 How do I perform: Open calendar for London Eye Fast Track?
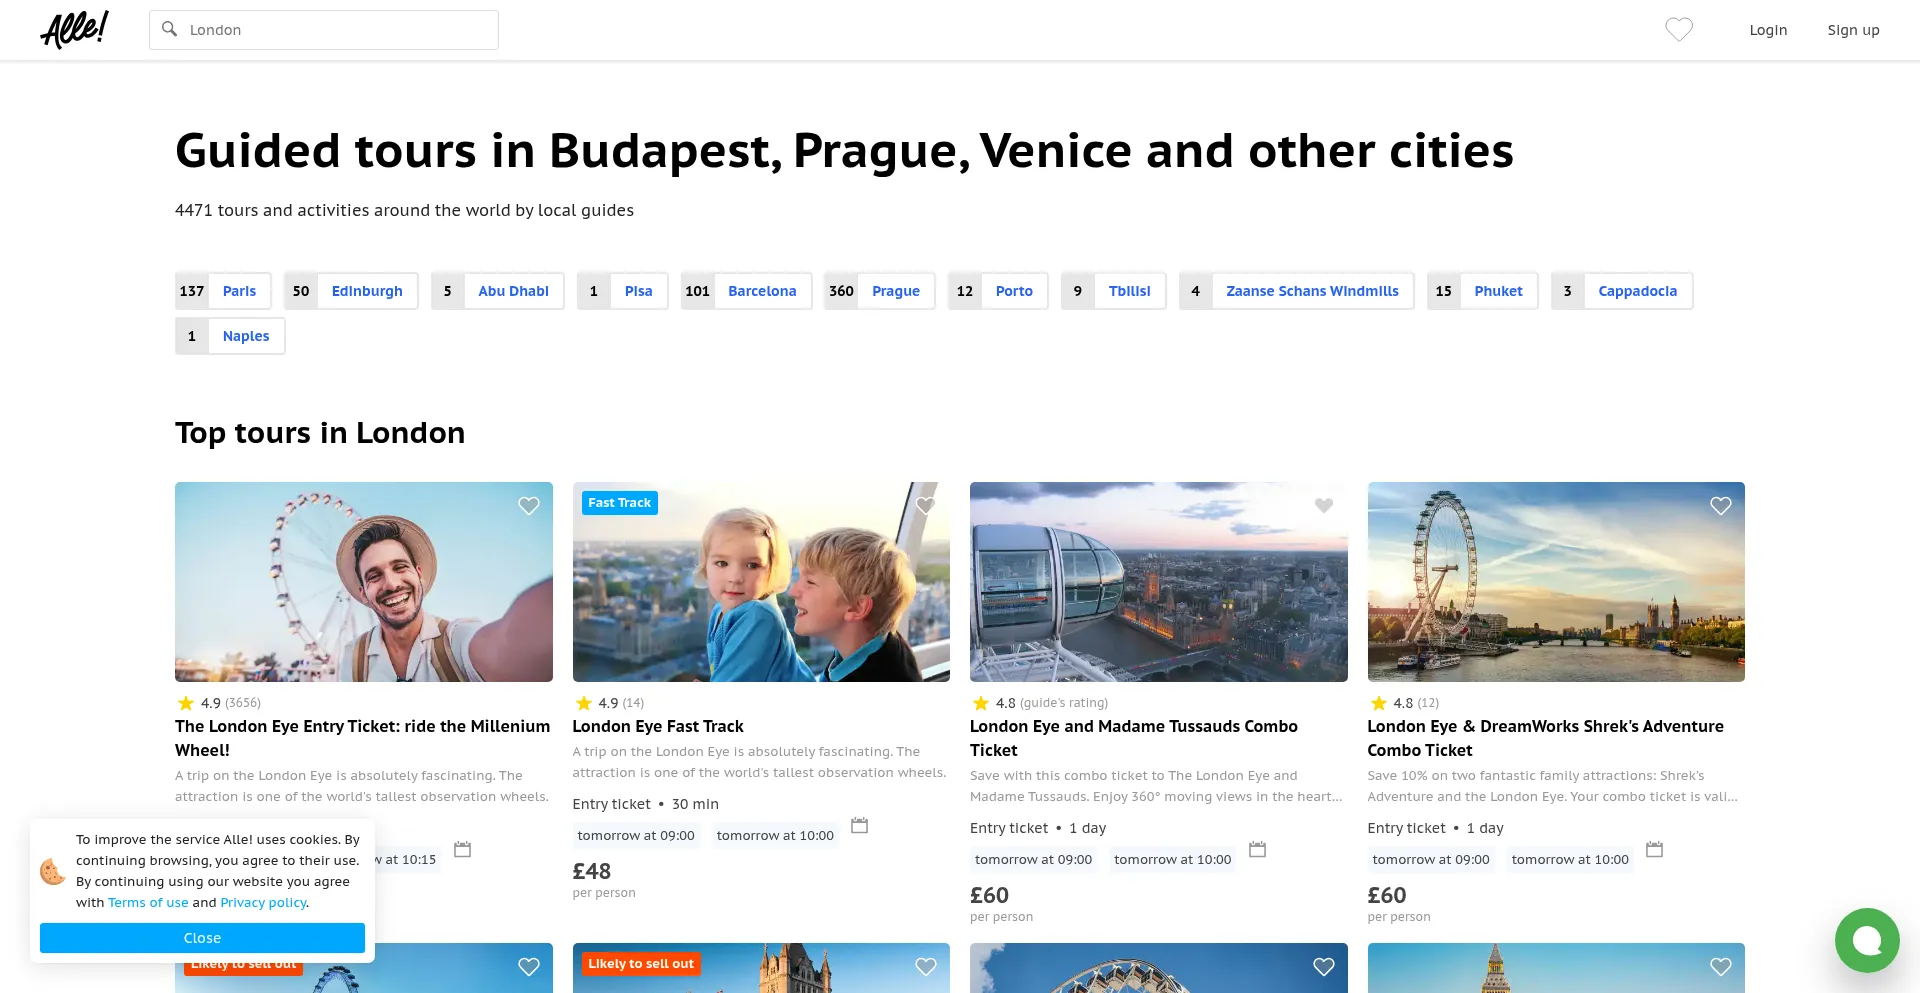(859, 825)
